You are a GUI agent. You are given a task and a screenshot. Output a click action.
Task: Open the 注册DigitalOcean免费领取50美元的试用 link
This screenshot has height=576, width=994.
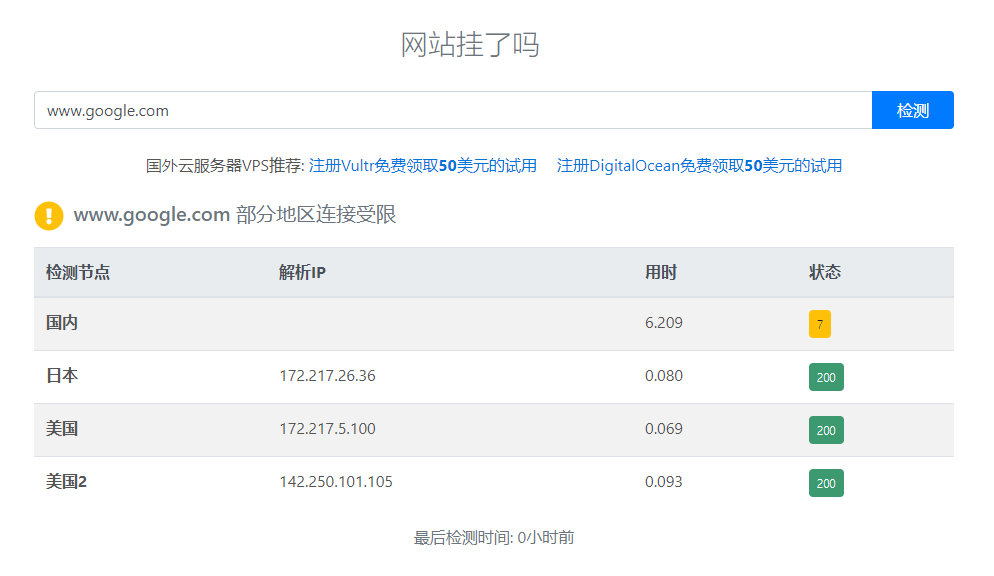click(x=699, y=165)
